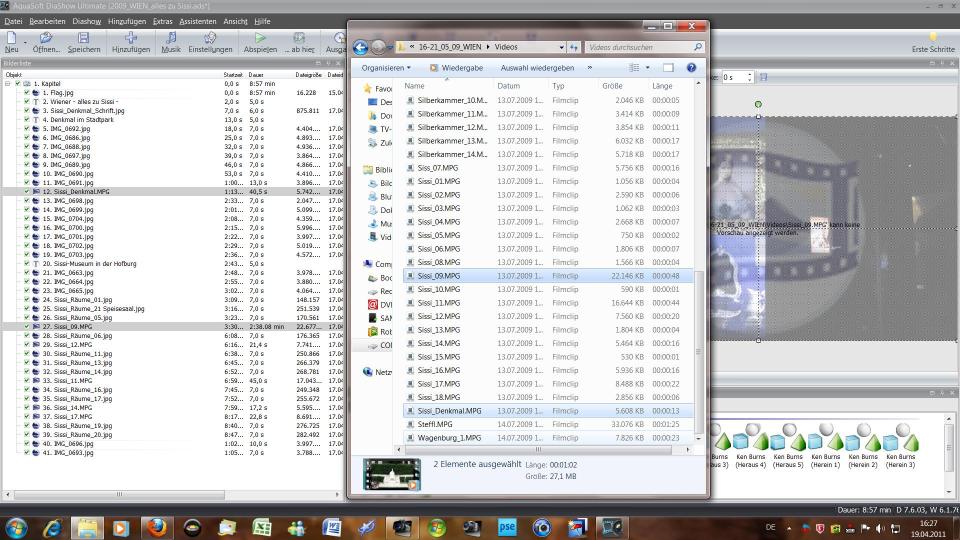Open the Musik toolbar icon

(171, 38)
